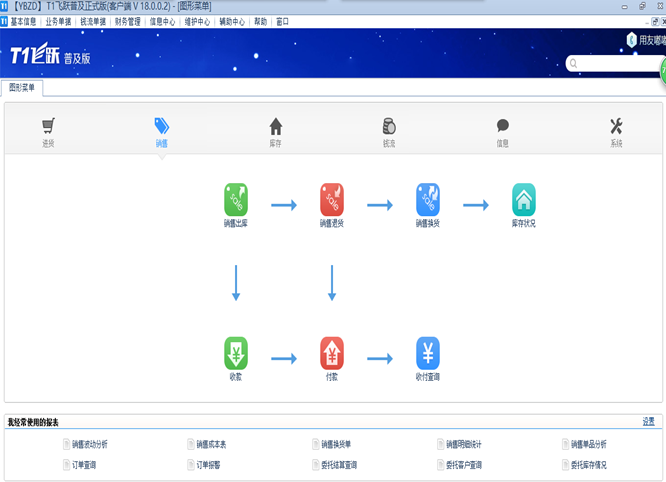Open the 财务管理 menu
666x482 pixels.
127,21
